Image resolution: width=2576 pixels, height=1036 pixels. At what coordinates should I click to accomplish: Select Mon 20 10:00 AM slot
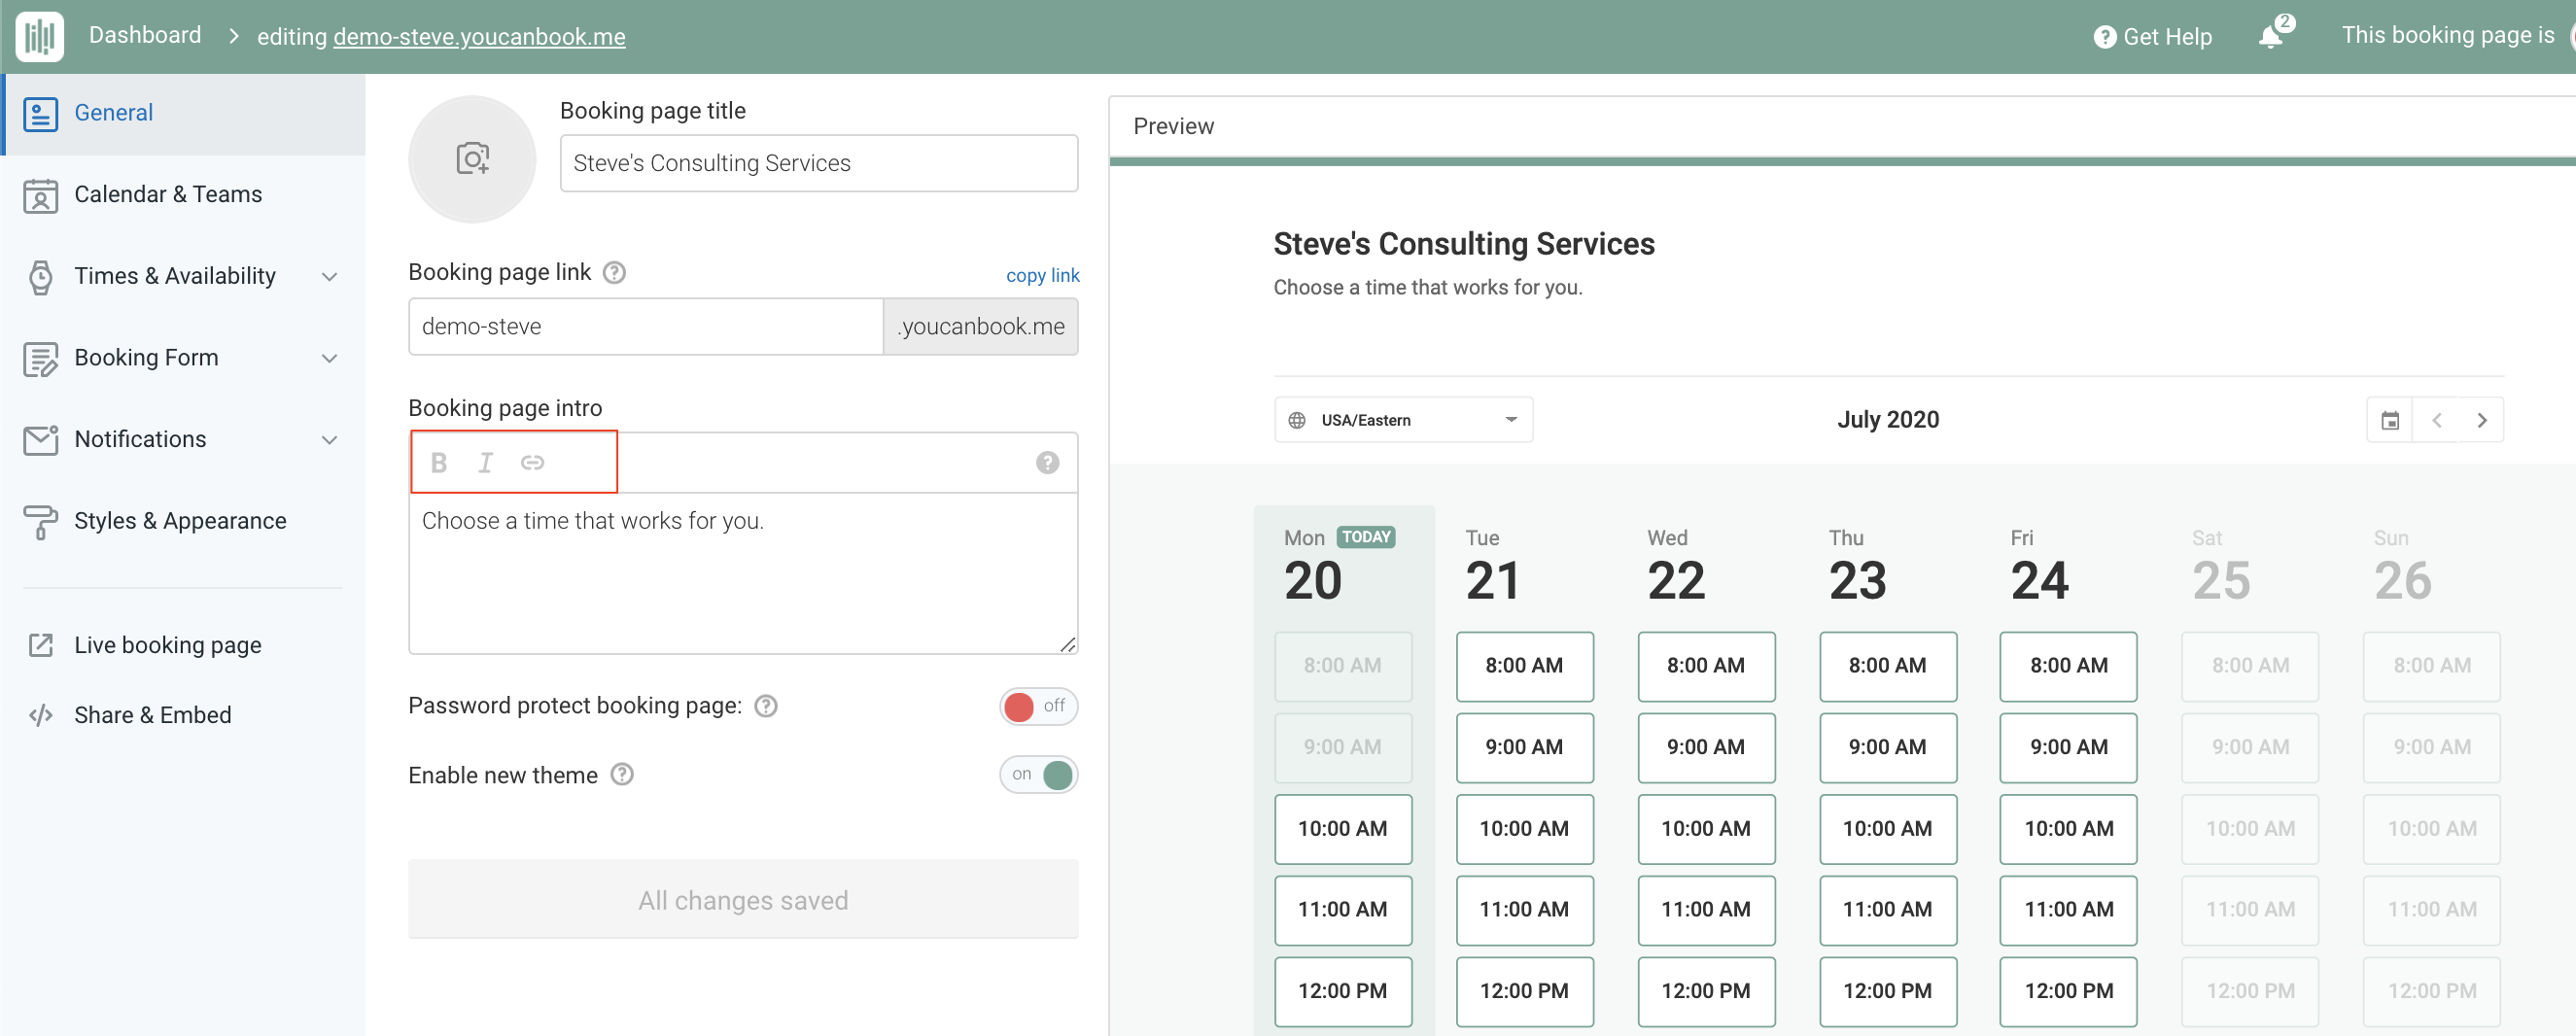(1343, 829)
